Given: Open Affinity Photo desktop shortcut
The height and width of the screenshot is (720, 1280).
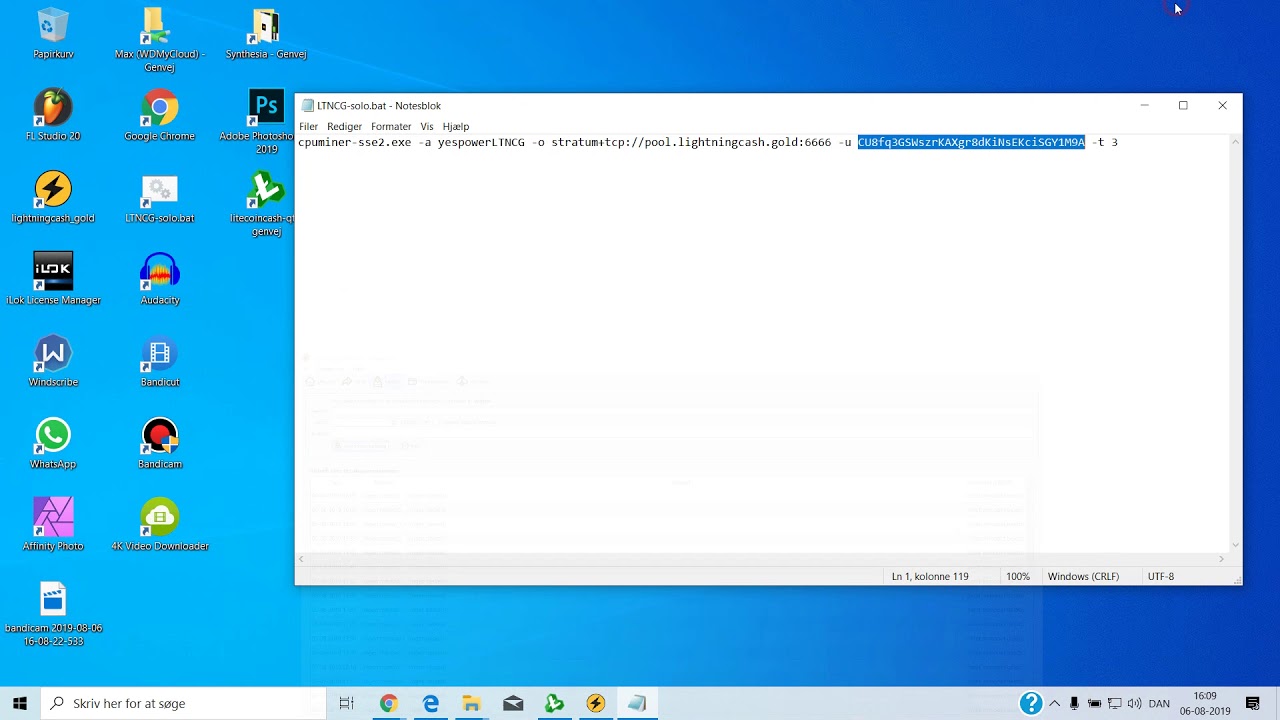Looking at the screenshot, I should point(53,525).
